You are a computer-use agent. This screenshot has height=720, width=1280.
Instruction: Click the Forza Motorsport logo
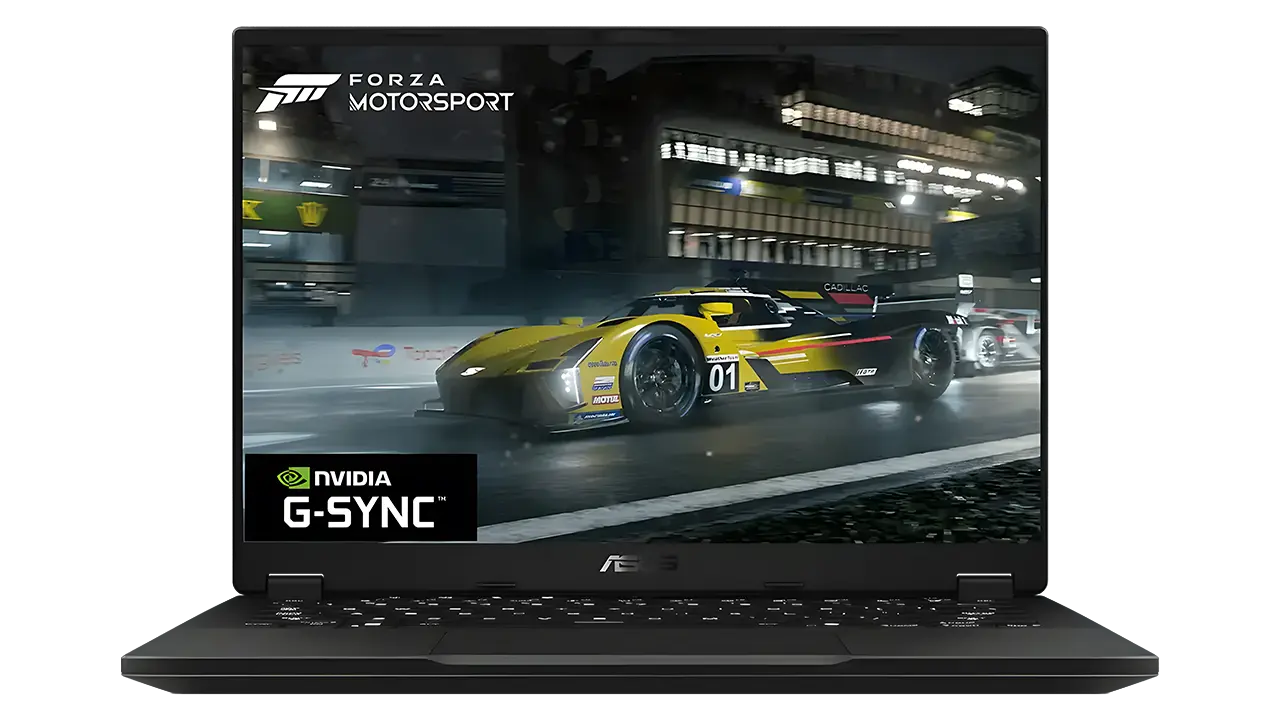(385, 92)
